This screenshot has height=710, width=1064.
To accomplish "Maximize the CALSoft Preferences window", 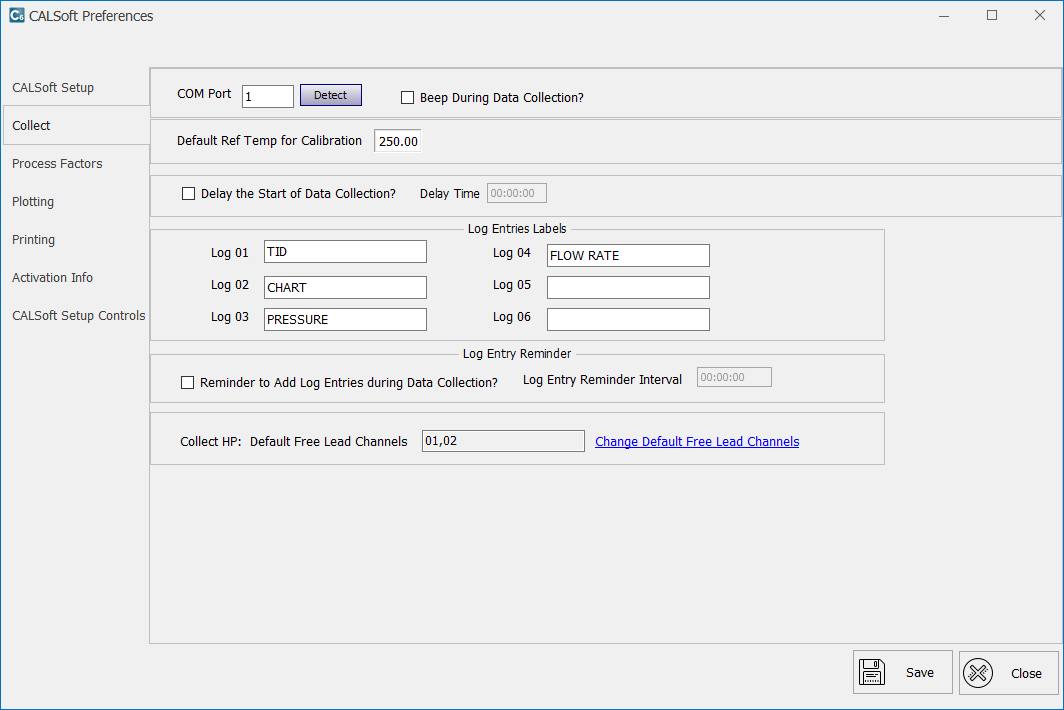I will coord(992,16).
